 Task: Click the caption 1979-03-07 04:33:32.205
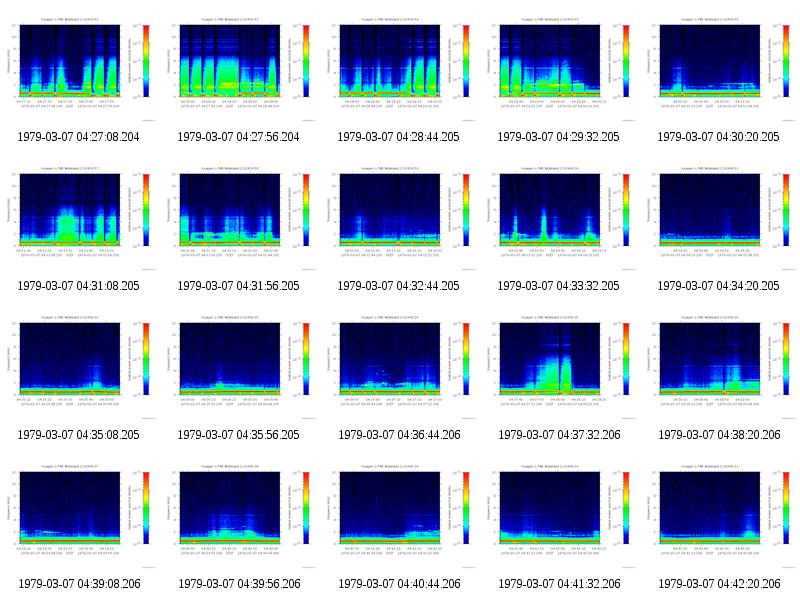[x=558, y=286]
